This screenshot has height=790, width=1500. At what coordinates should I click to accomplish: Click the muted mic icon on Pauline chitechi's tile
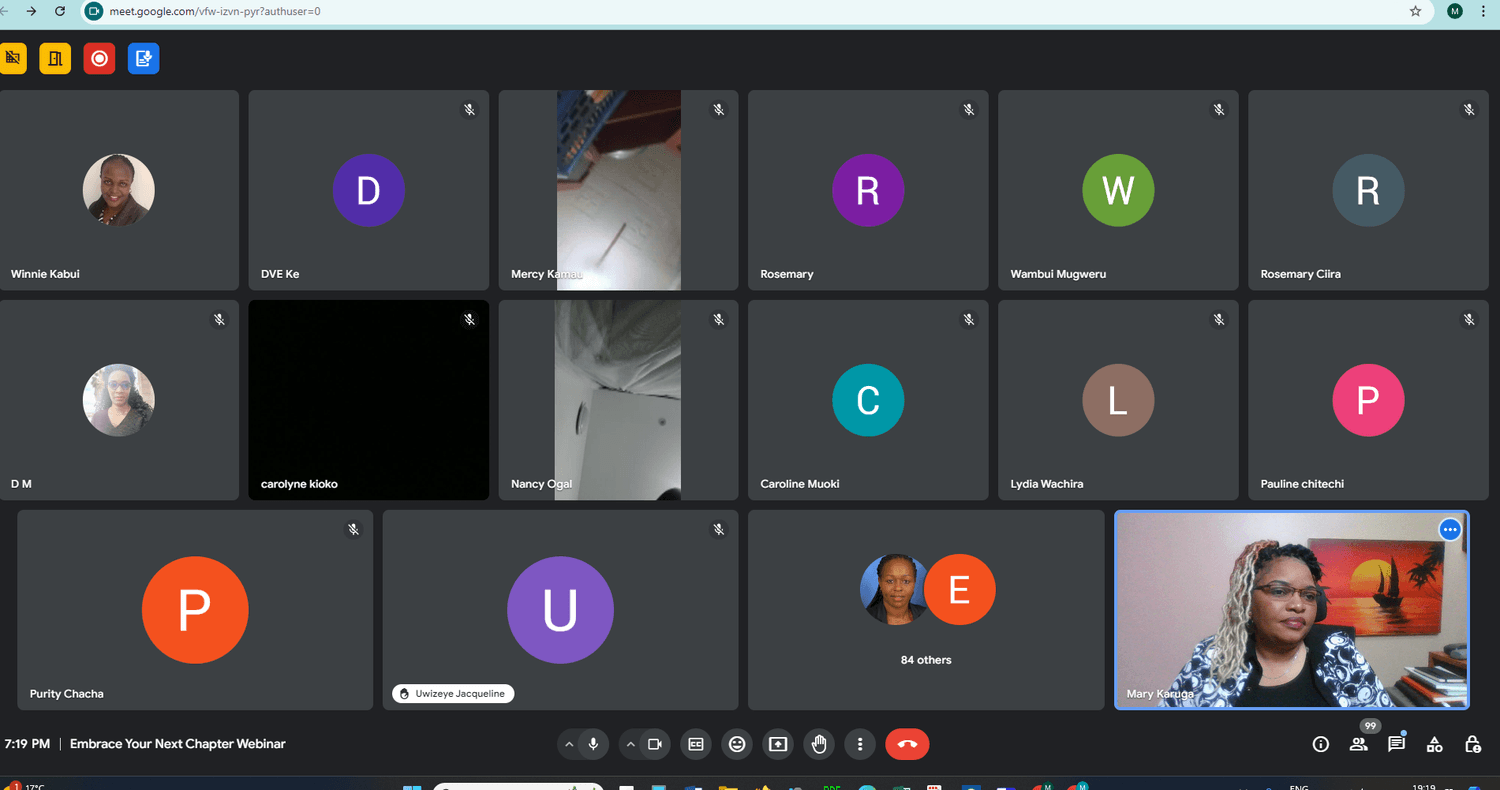point(1469,319)
